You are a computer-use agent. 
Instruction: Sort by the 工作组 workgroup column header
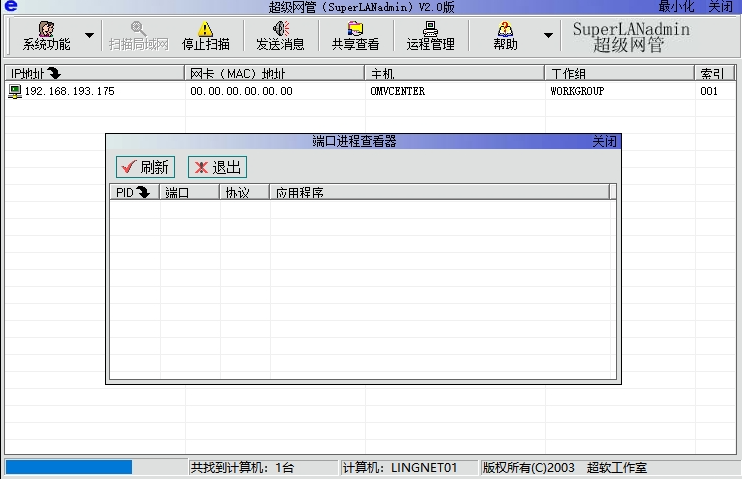coord(620,73)
